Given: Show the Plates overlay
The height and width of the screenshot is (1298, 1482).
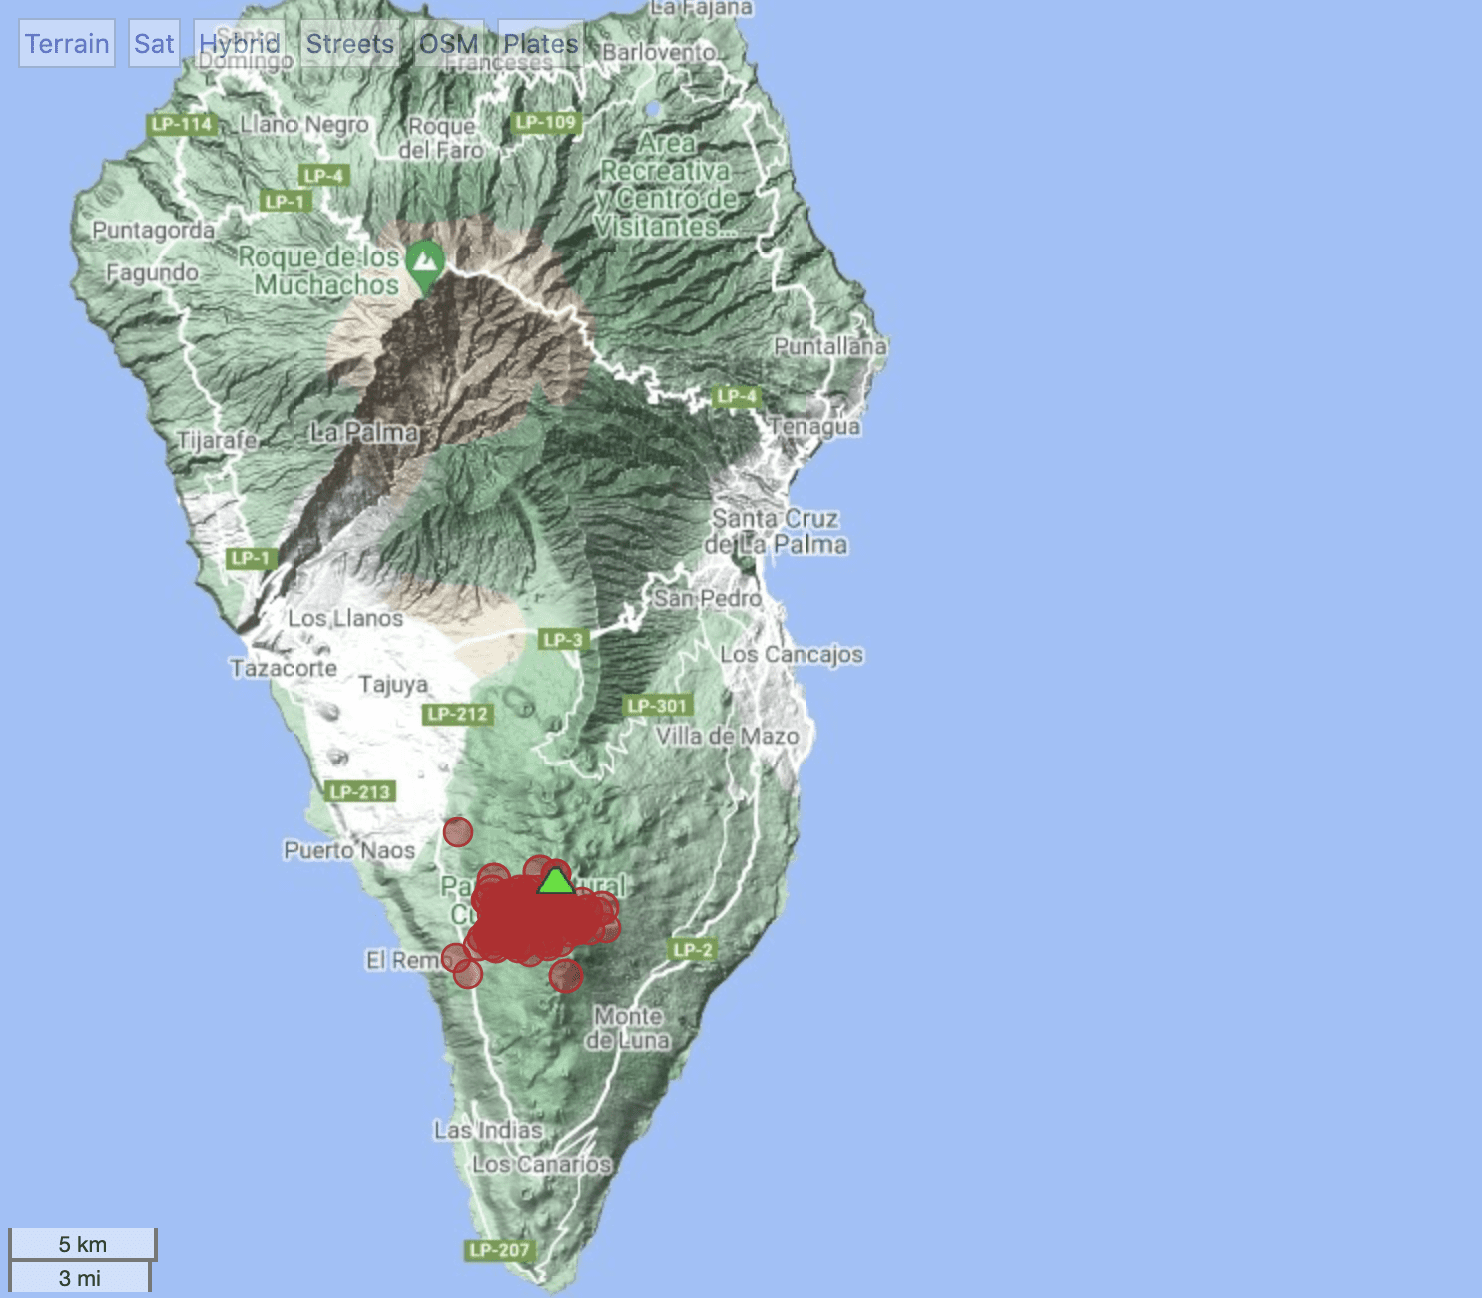Looking at the screenshot, I should tap(540, 44).
